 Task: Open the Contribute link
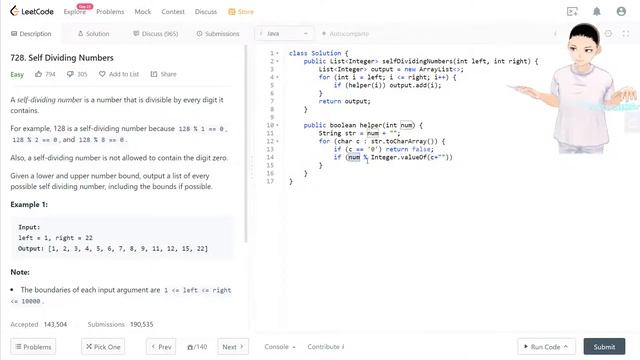326,347
